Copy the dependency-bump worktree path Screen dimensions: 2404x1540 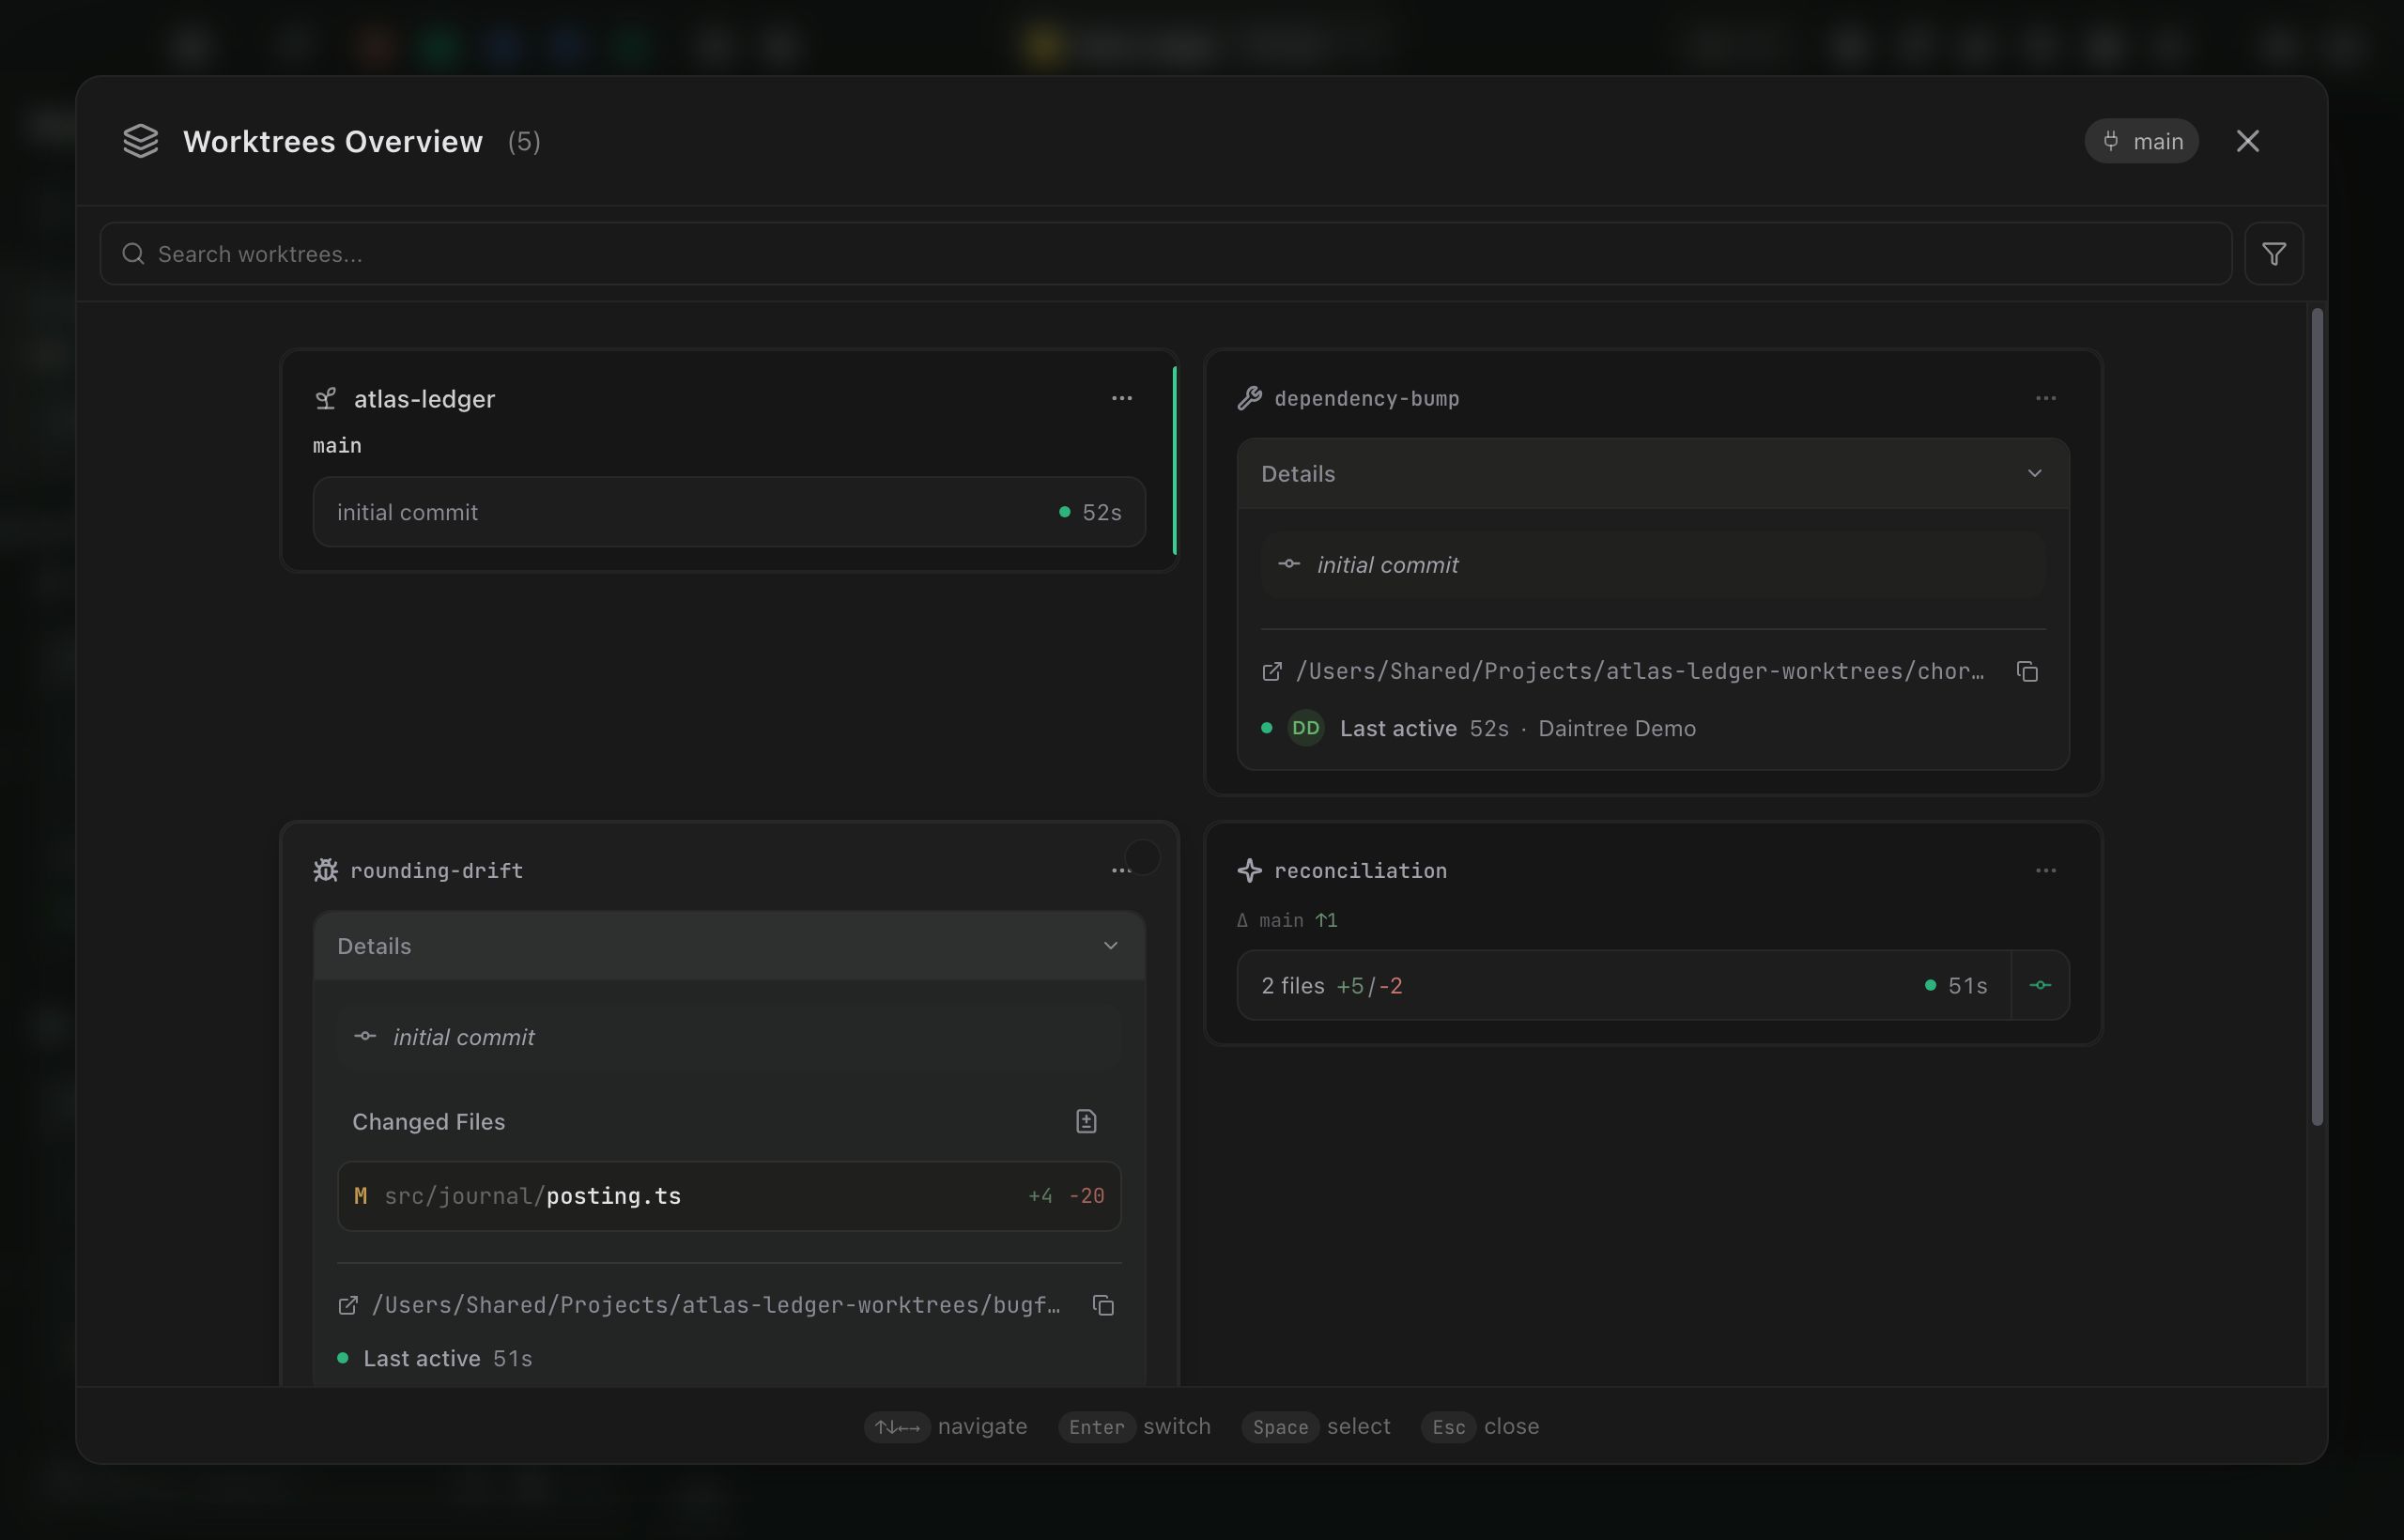pos(2027,671)
